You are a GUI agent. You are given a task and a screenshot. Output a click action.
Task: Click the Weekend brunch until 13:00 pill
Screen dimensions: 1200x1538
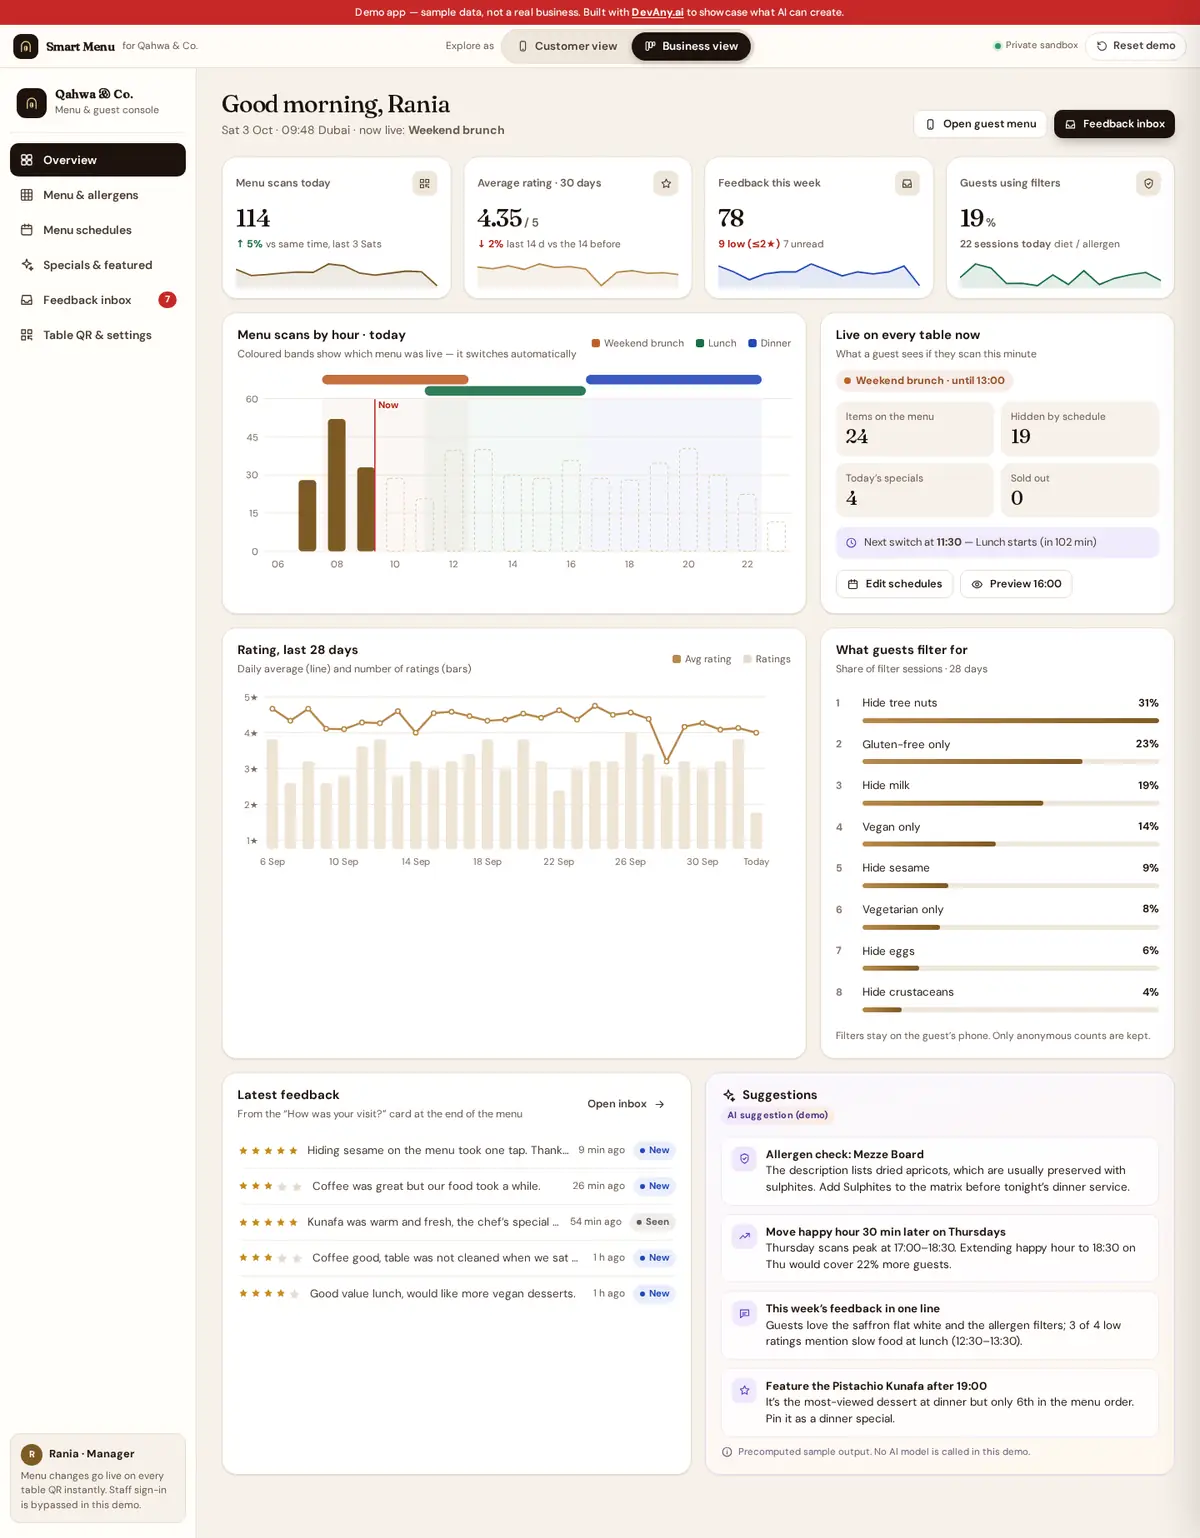tap(925, 381)
